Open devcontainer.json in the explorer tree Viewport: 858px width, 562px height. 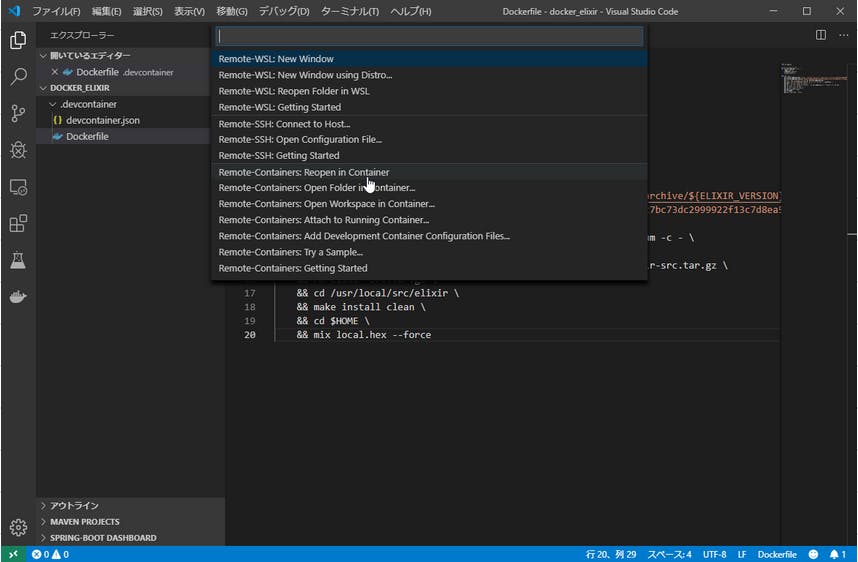coord(123,120)
